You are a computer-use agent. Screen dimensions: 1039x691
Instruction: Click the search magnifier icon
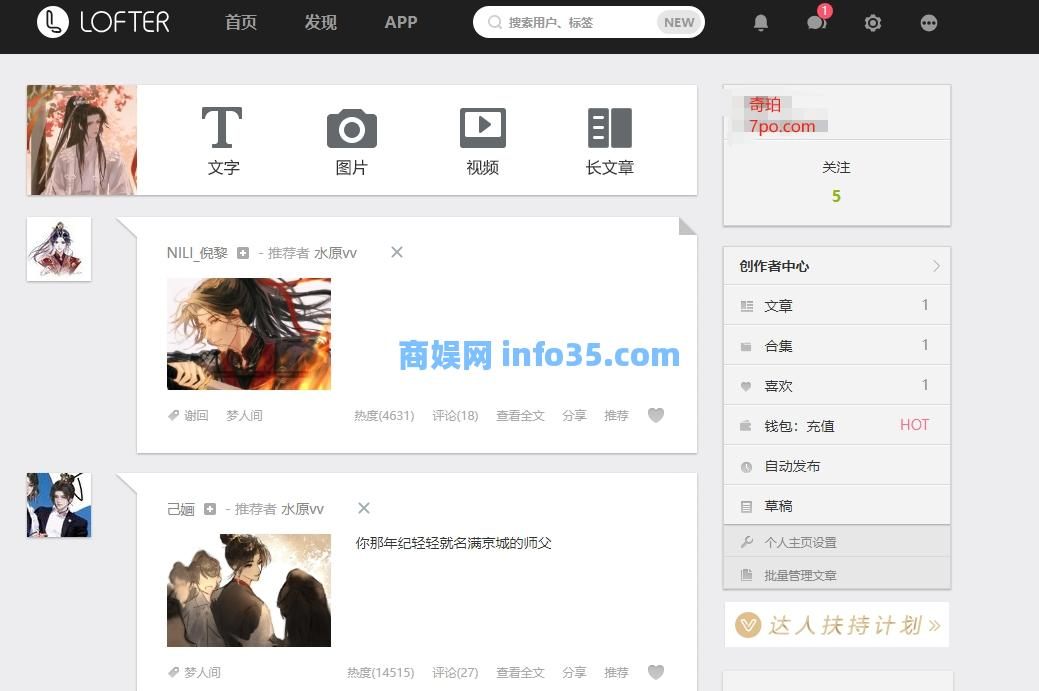(494, 23)
